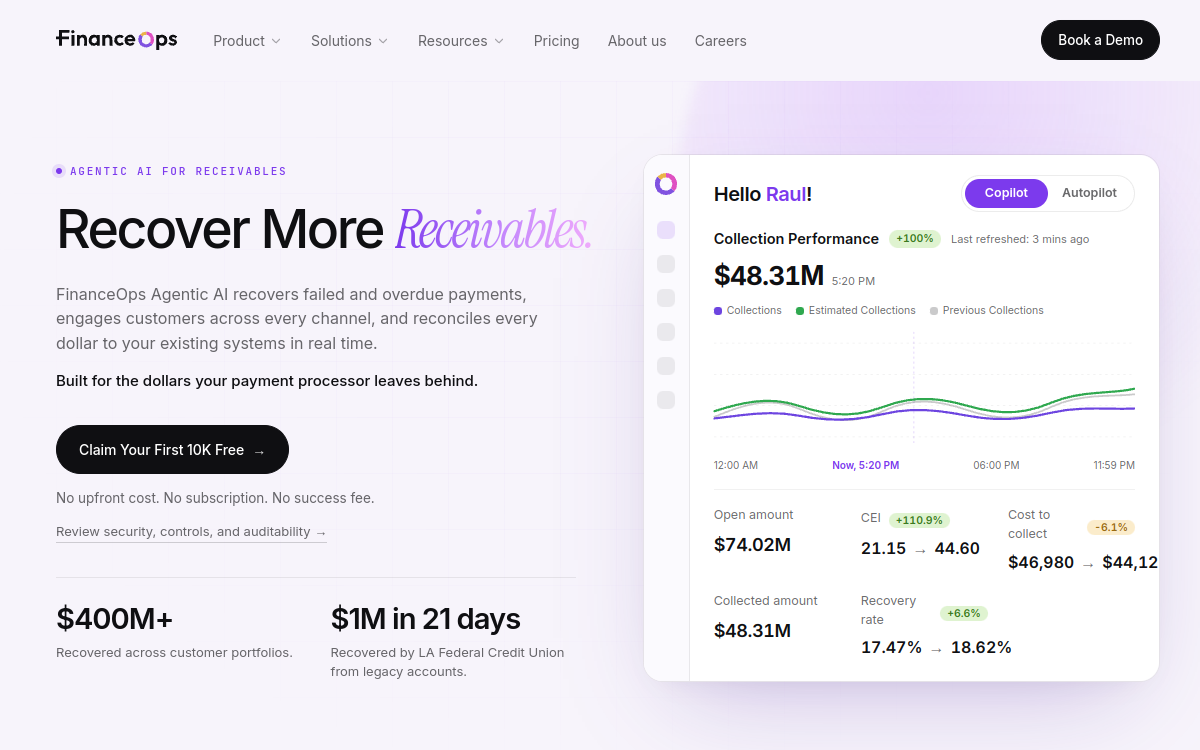Switch dashboard to Autopilot mode

point(1089,193)
